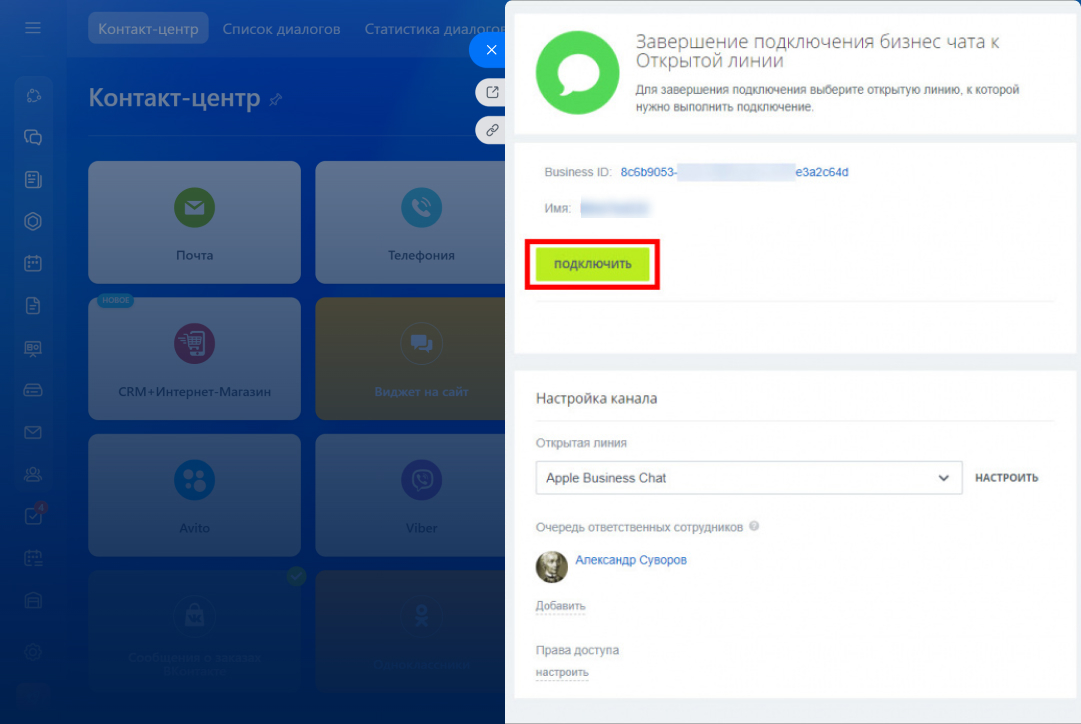
Task: Open the Почта card
Action: pyautogui.click(x=194, y=222)
